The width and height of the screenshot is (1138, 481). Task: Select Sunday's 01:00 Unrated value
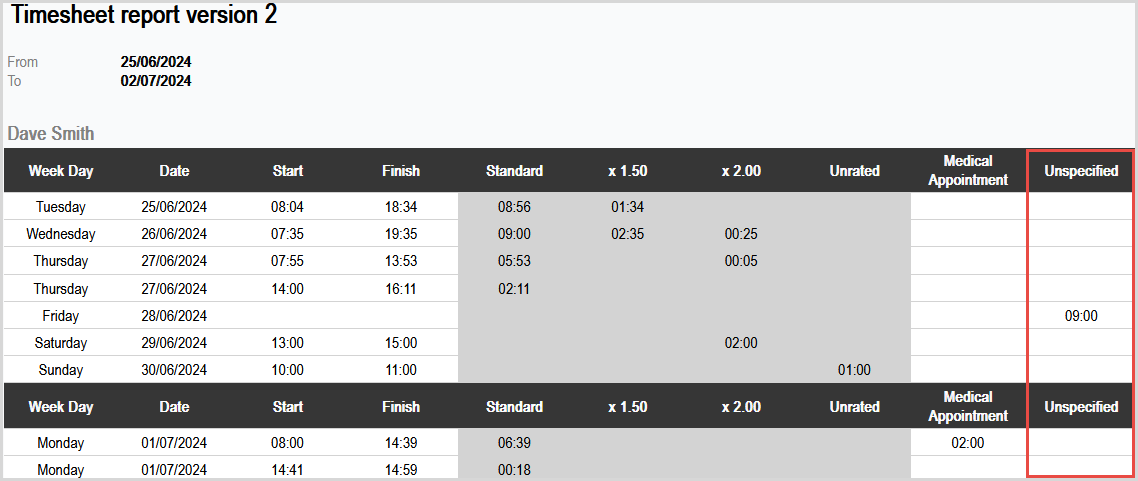tap(854, 370)
